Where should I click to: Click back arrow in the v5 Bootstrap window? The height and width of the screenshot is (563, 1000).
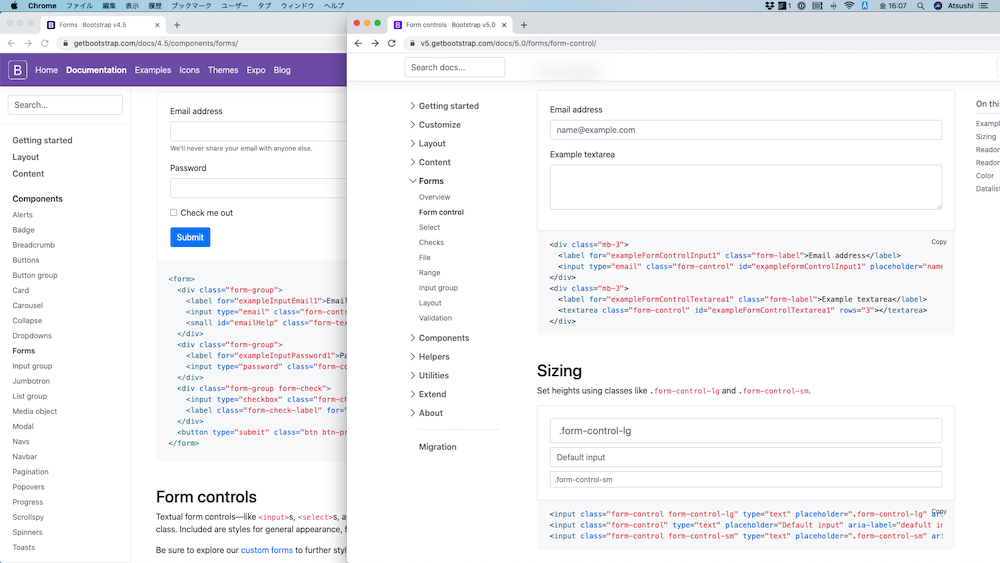pyautogui.click(x=358, y=43)
